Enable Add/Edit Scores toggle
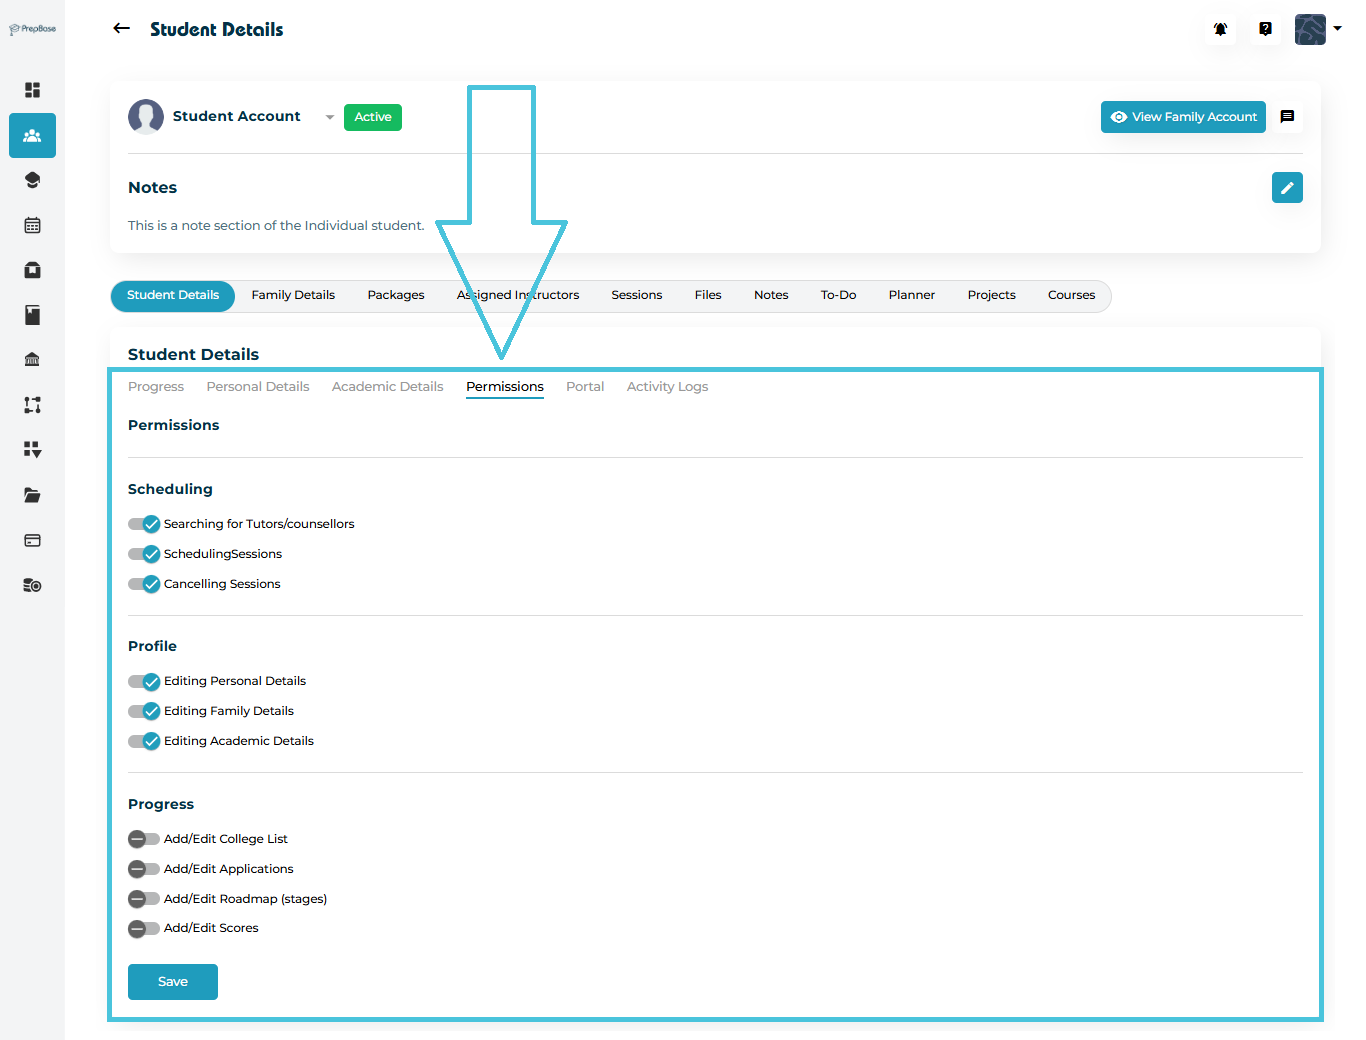Viewport: 1366px width, 1040px height. tap(144, 929)
